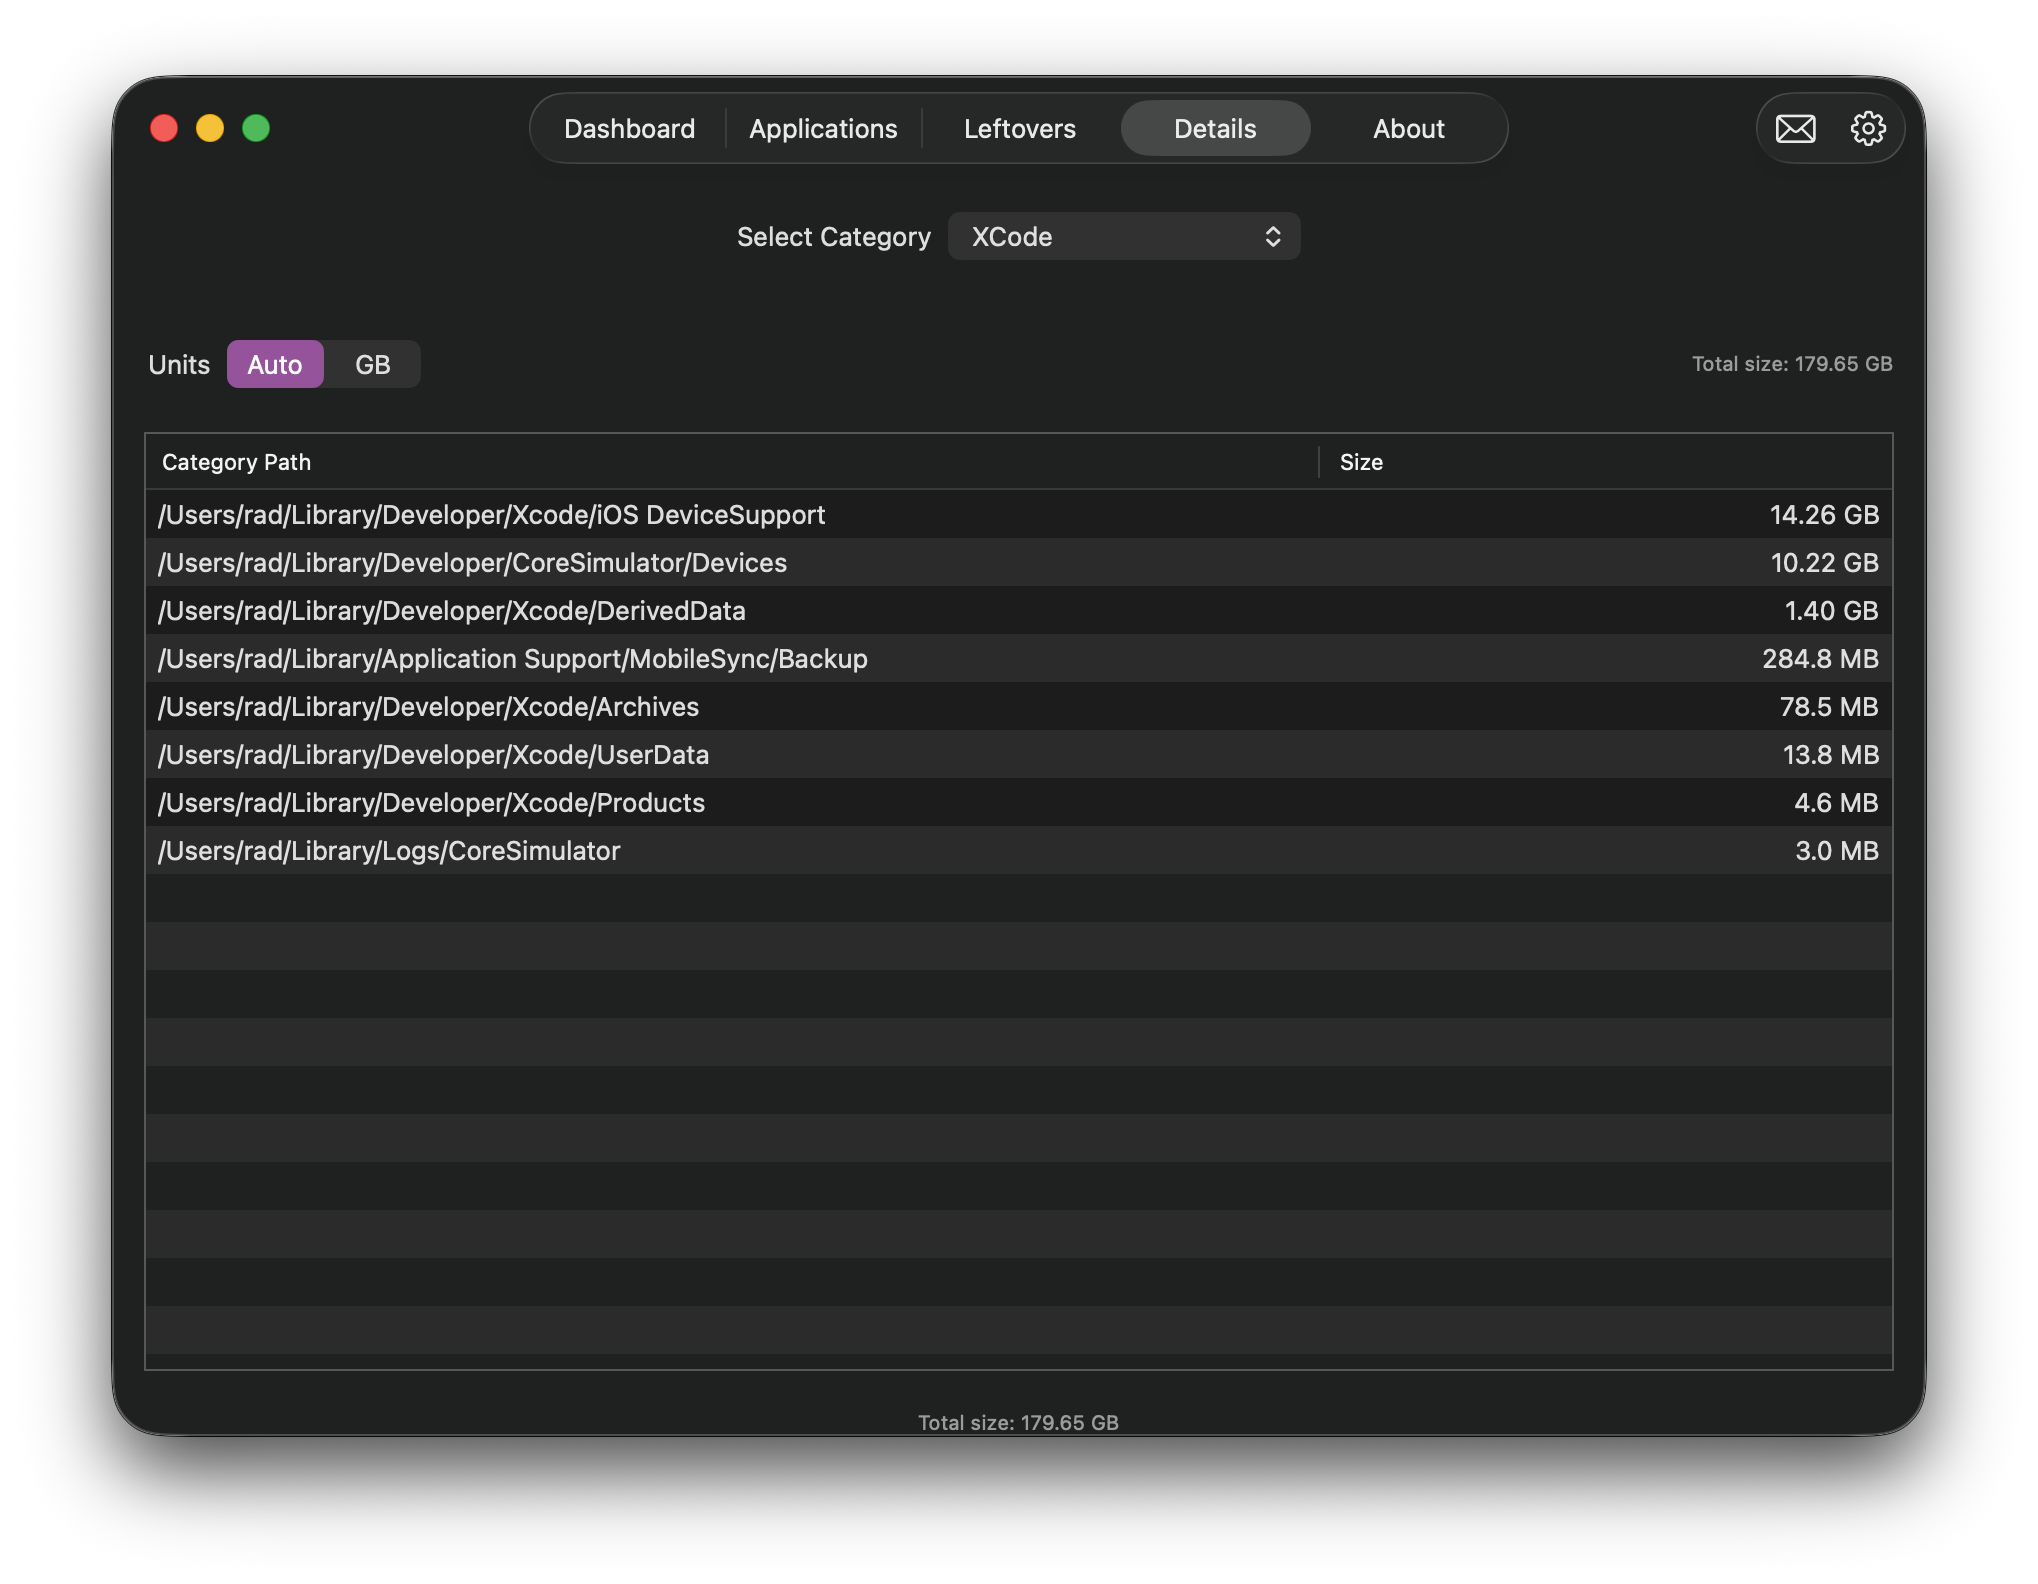Screen dimensions: 2038x1584
Task: Click the Total size label above table
Action: [x=1792, y=364]
